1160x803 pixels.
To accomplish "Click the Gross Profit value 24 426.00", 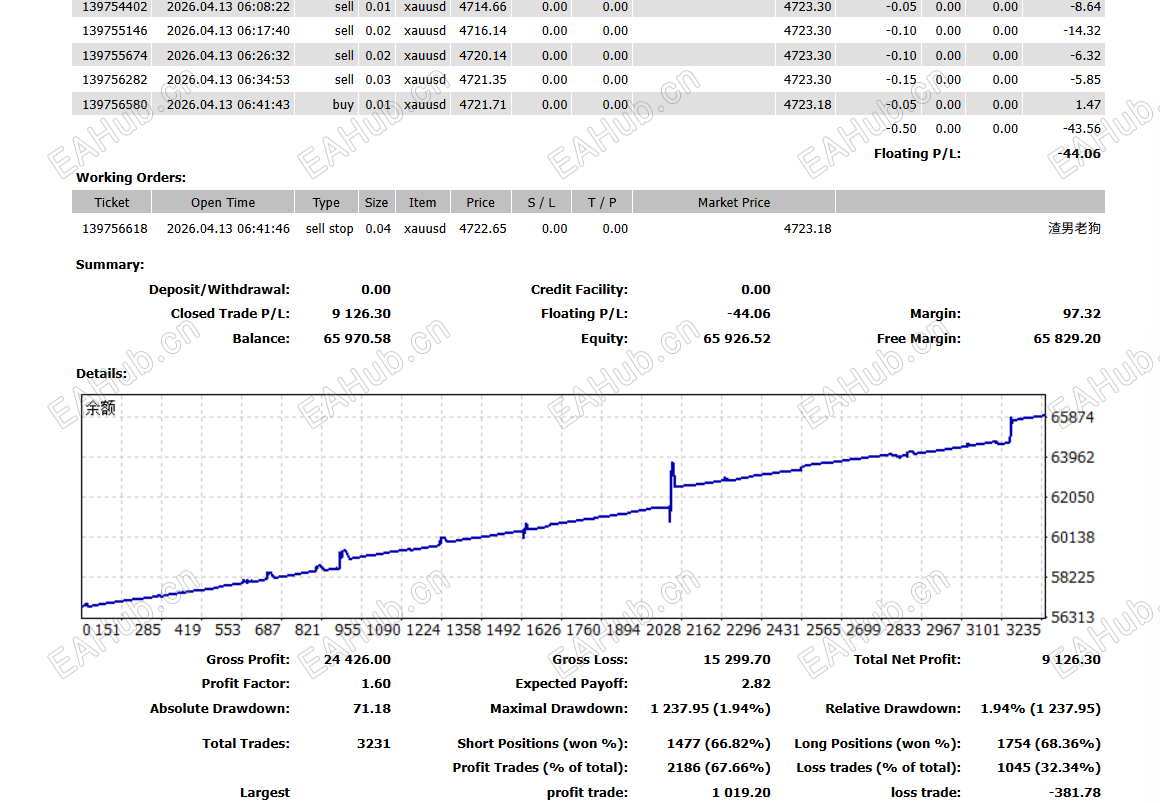I will 357,659.
